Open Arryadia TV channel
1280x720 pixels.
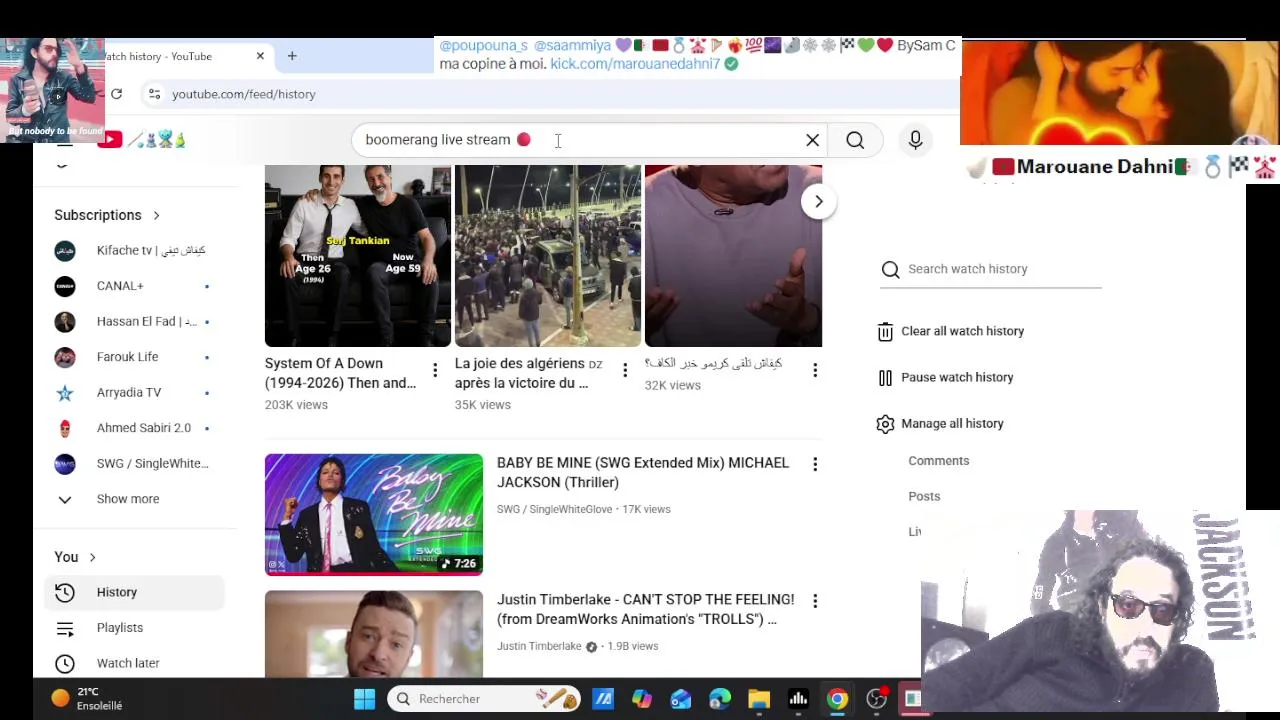coord(134,392)
